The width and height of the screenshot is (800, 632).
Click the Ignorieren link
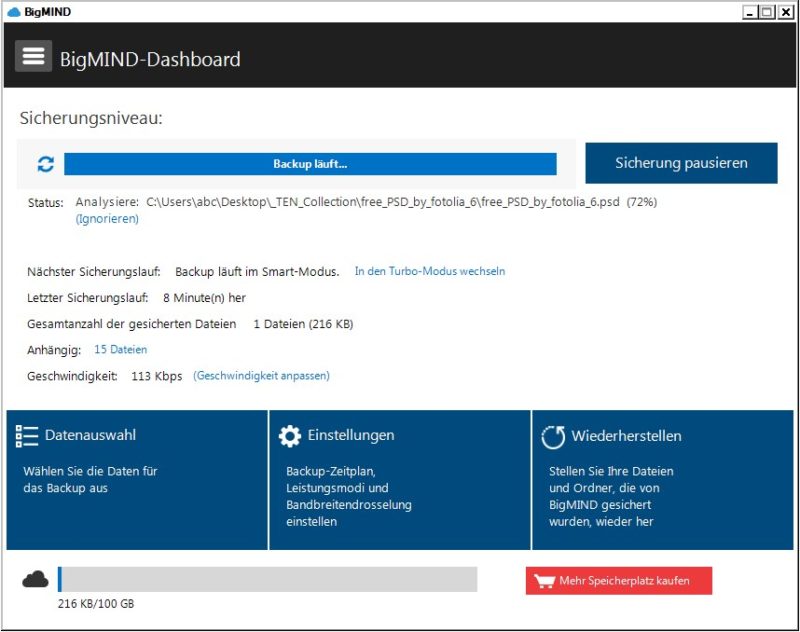tap(107, 219)
